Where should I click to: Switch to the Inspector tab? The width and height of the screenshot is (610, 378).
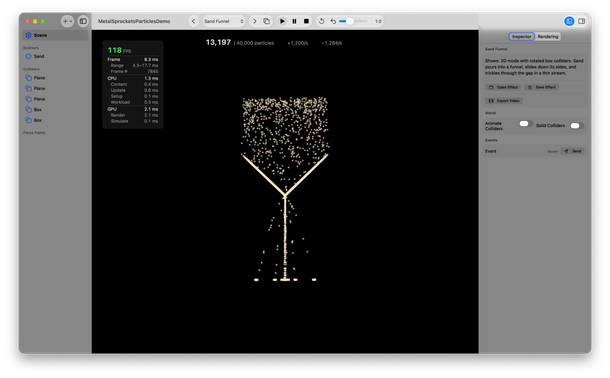coord(521,36)
